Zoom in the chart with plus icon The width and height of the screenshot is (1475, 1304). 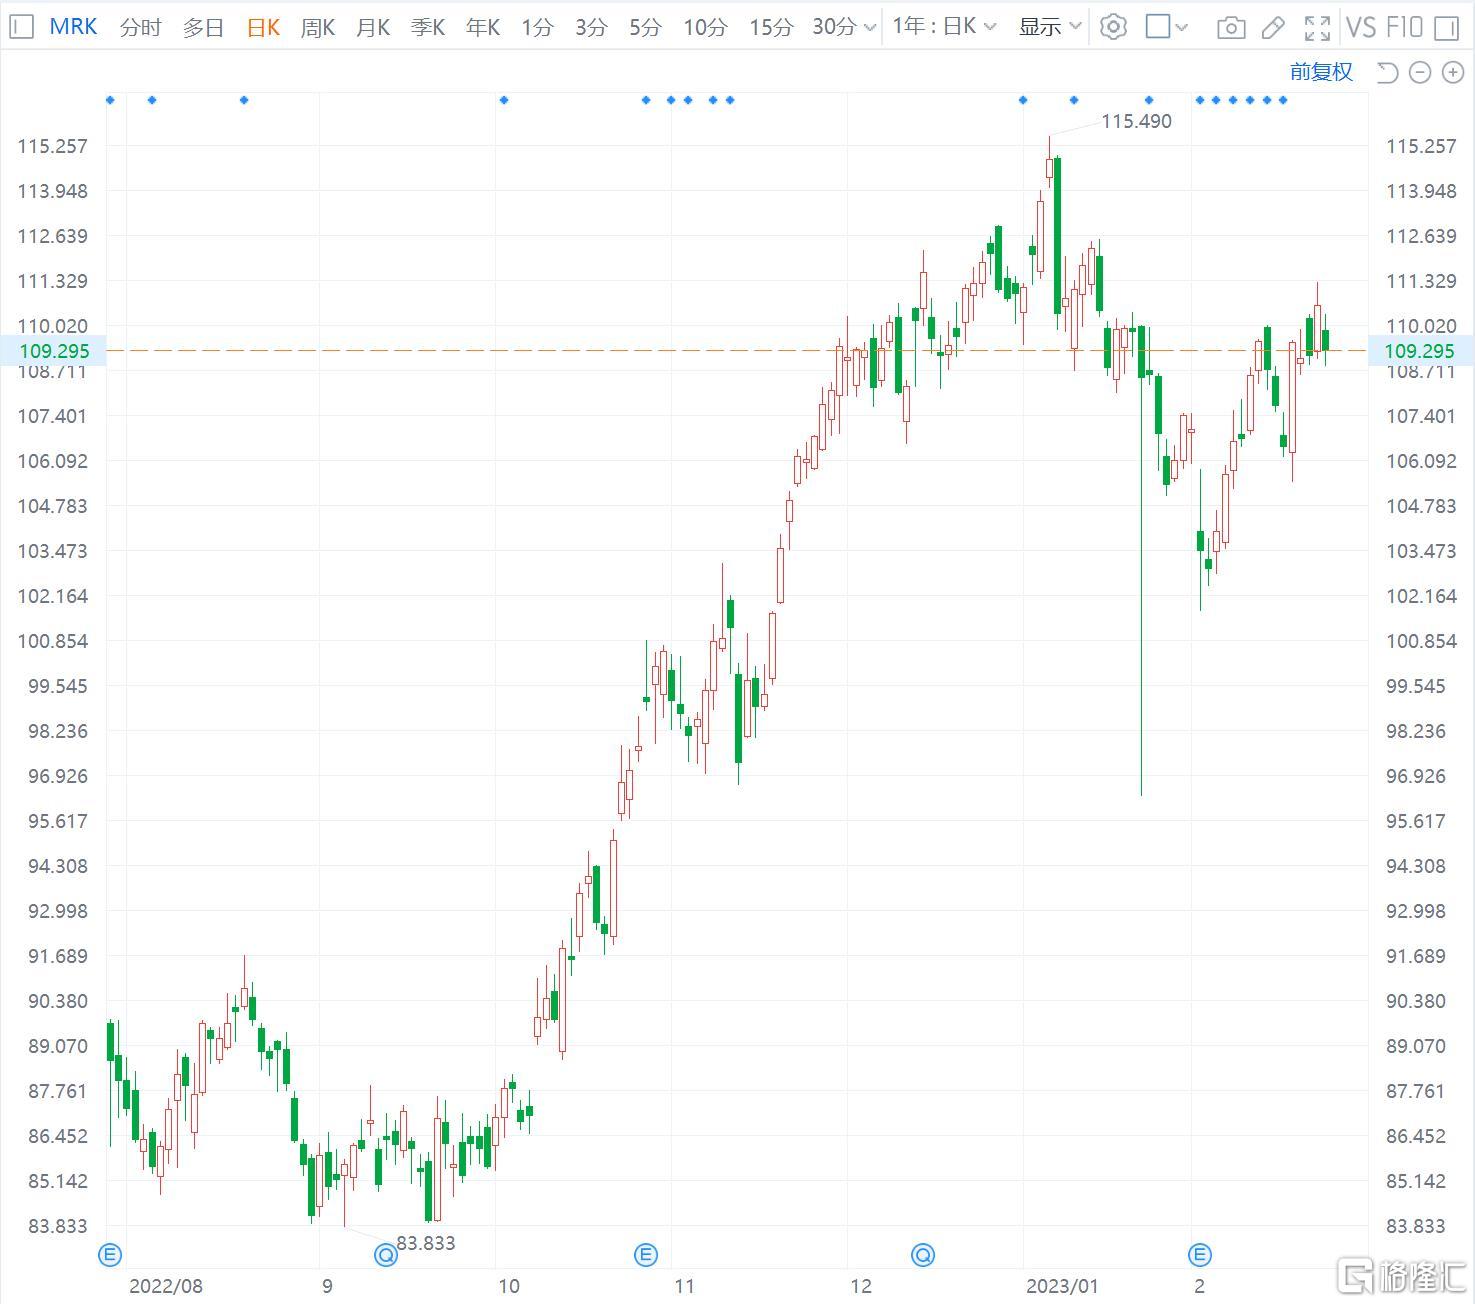tap(1452, 72)
